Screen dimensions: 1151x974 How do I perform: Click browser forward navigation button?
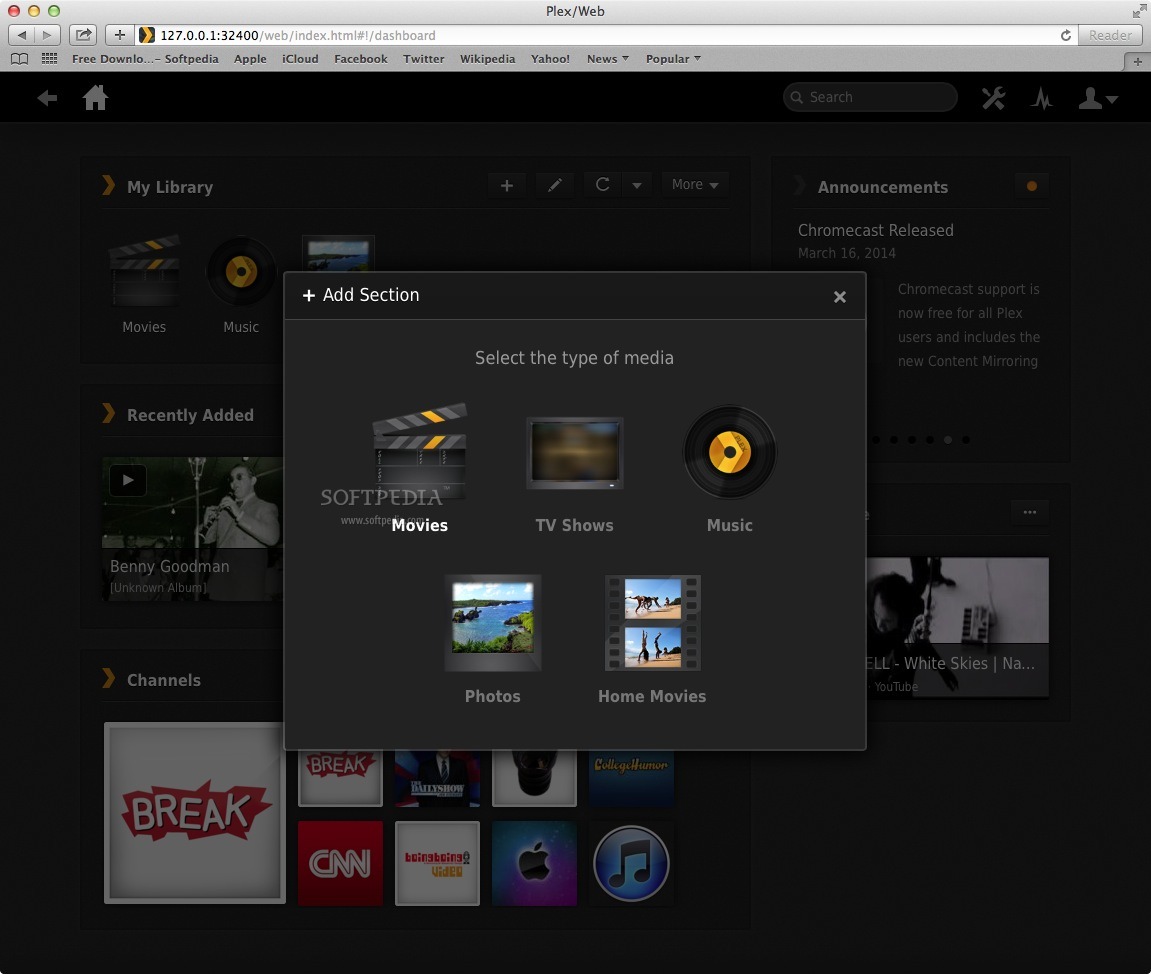coord(47,34)
